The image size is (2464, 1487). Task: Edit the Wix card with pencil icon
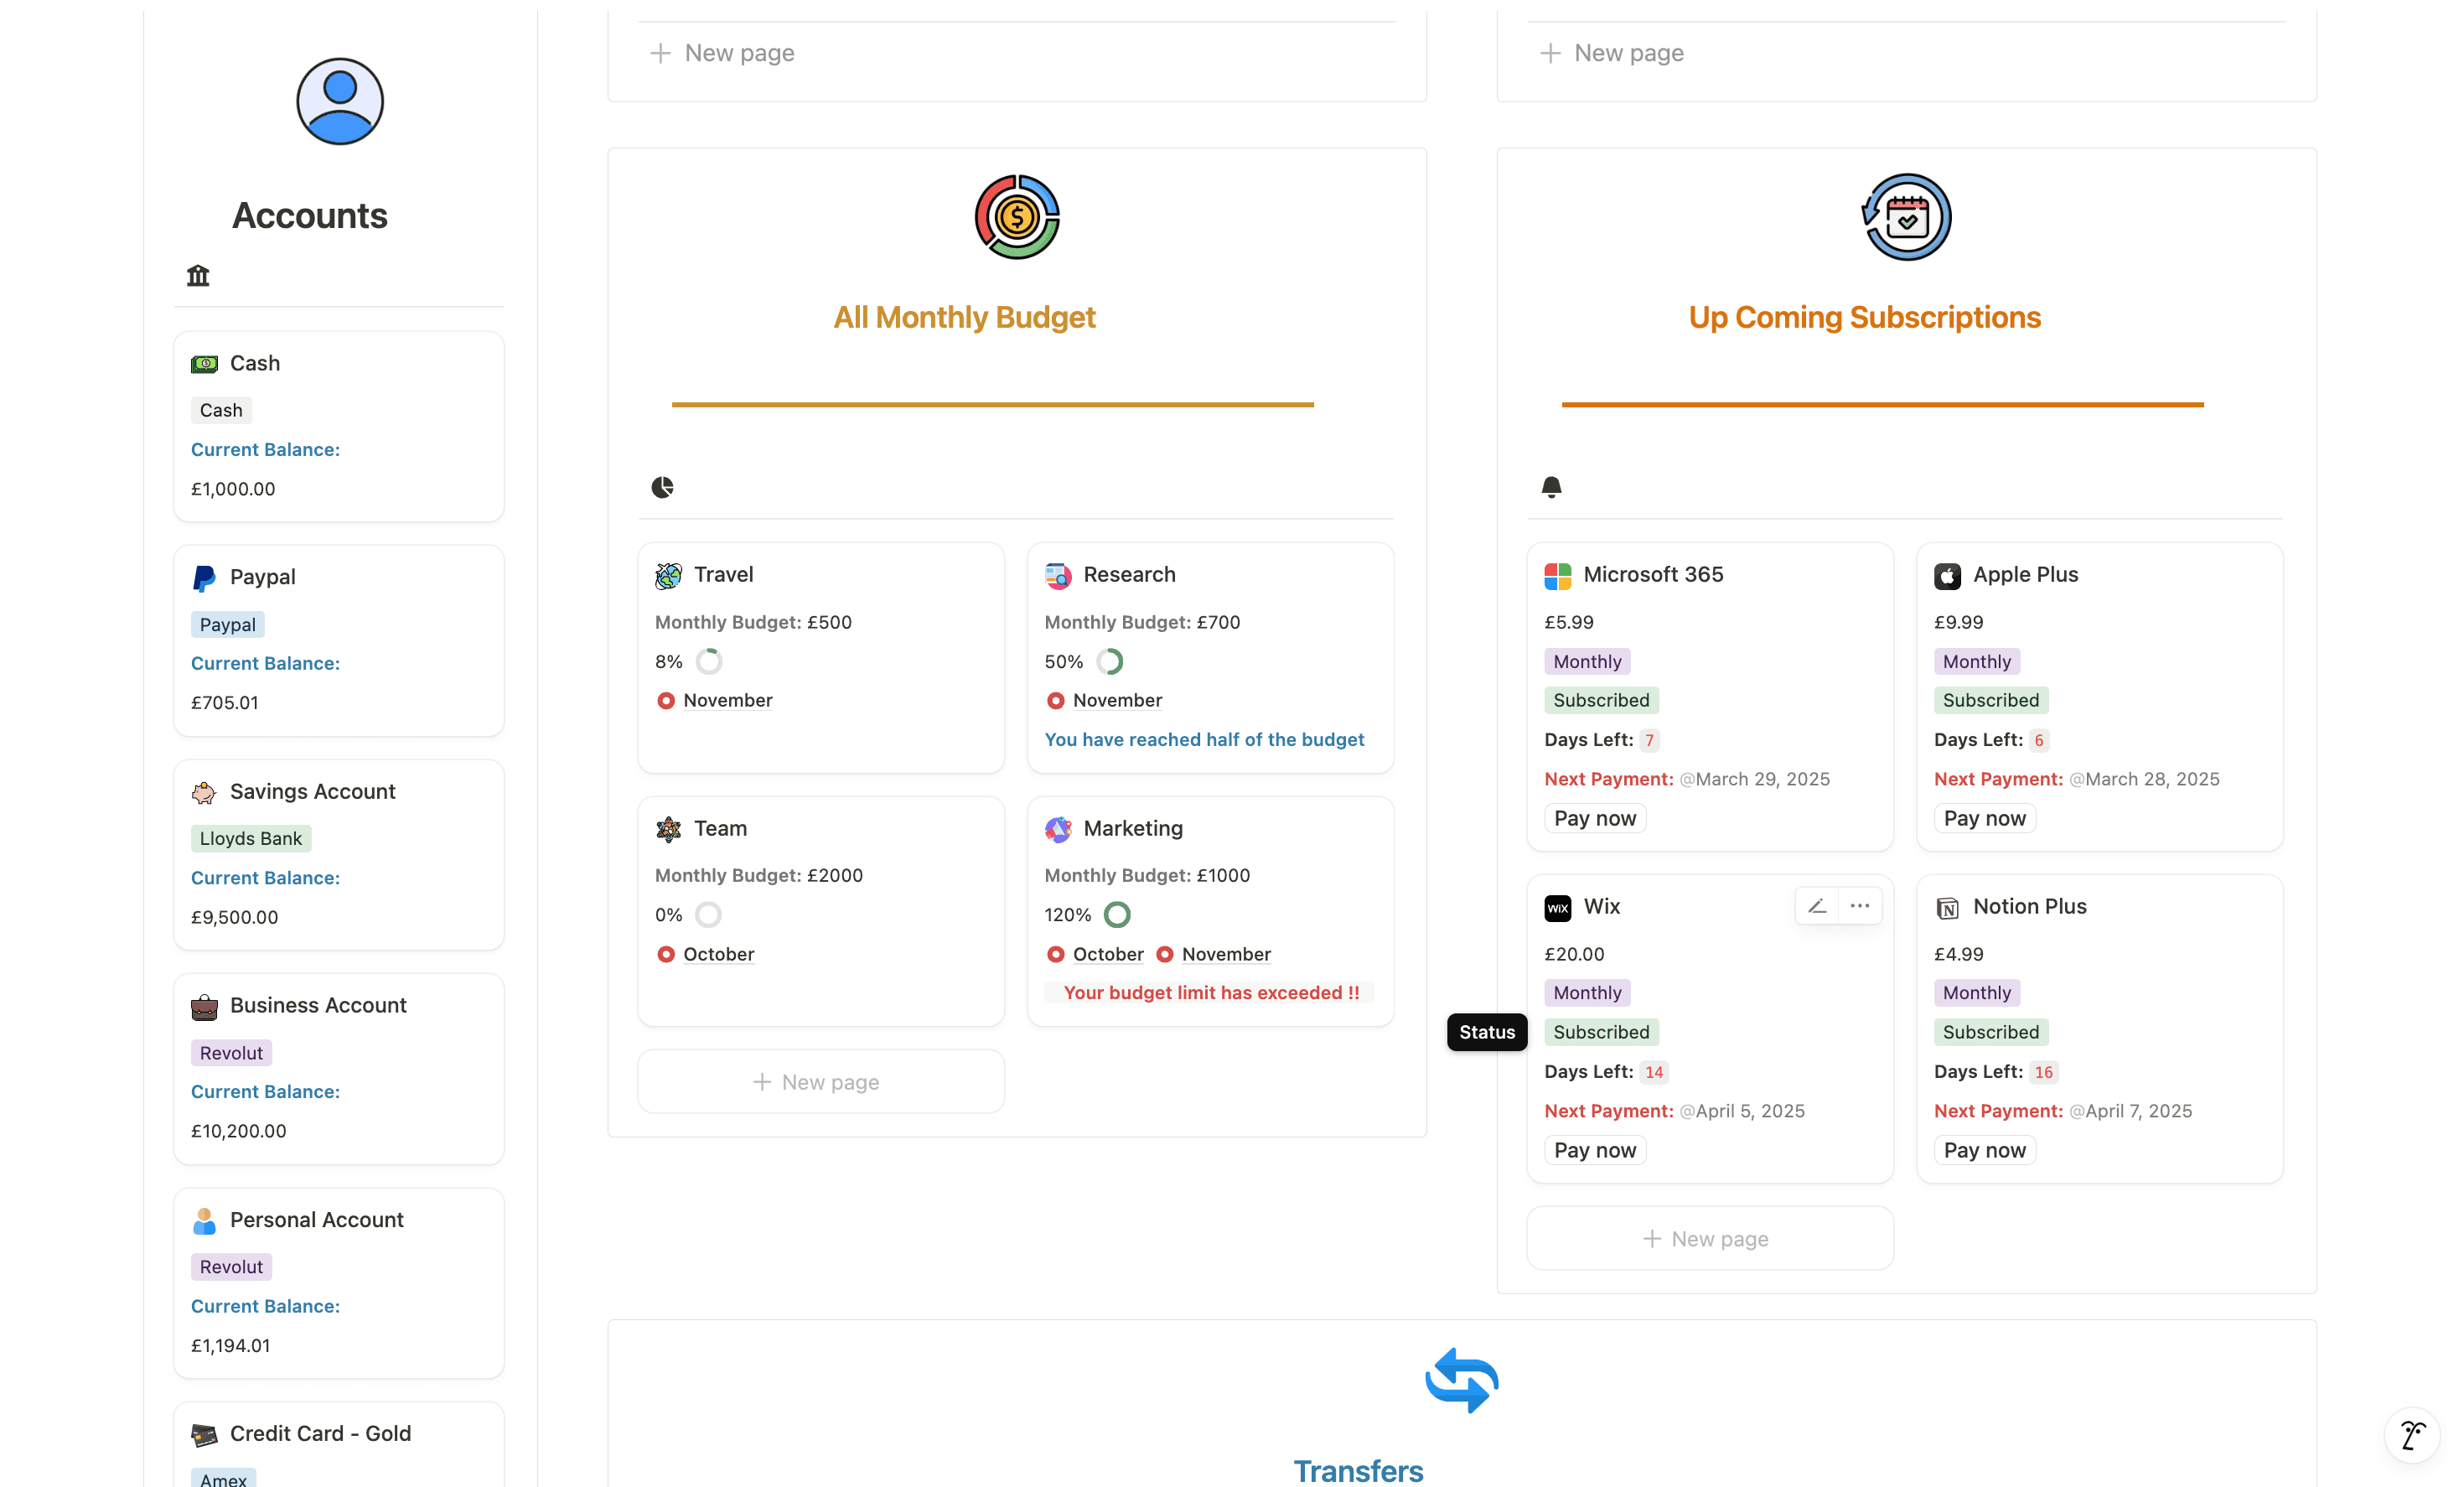[1817, 906]
